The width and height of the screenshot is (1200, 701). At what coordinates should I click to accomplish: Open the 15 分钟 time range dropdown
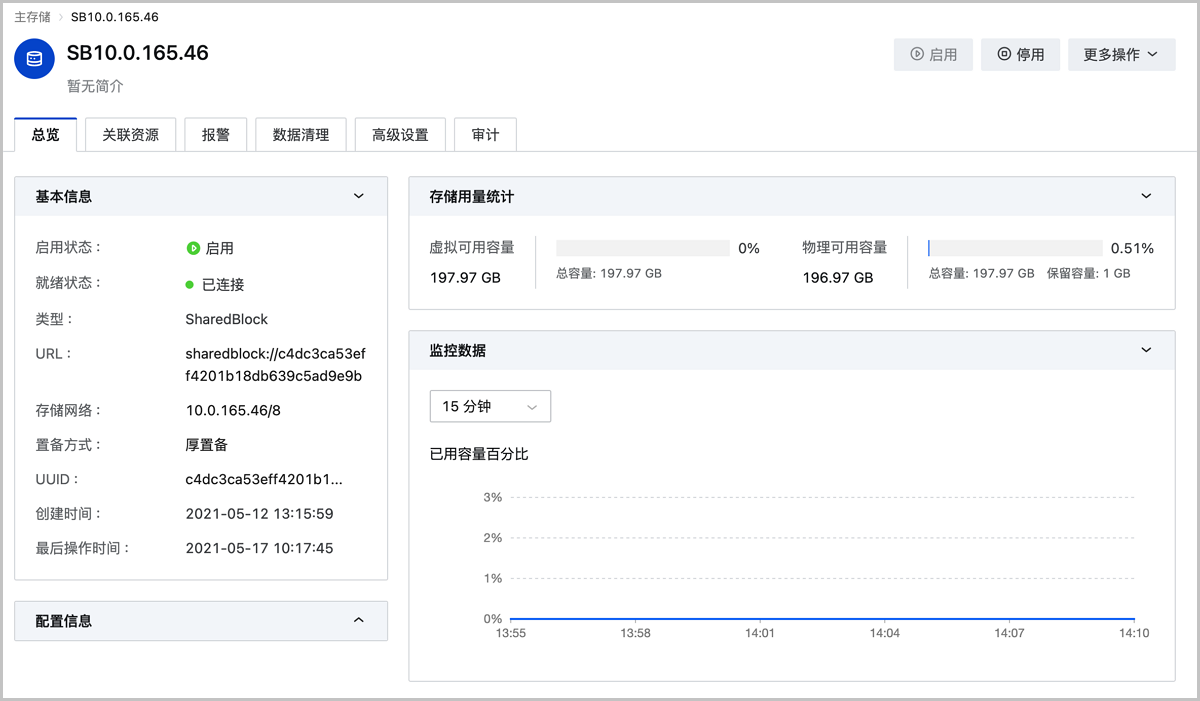(490, 407)
